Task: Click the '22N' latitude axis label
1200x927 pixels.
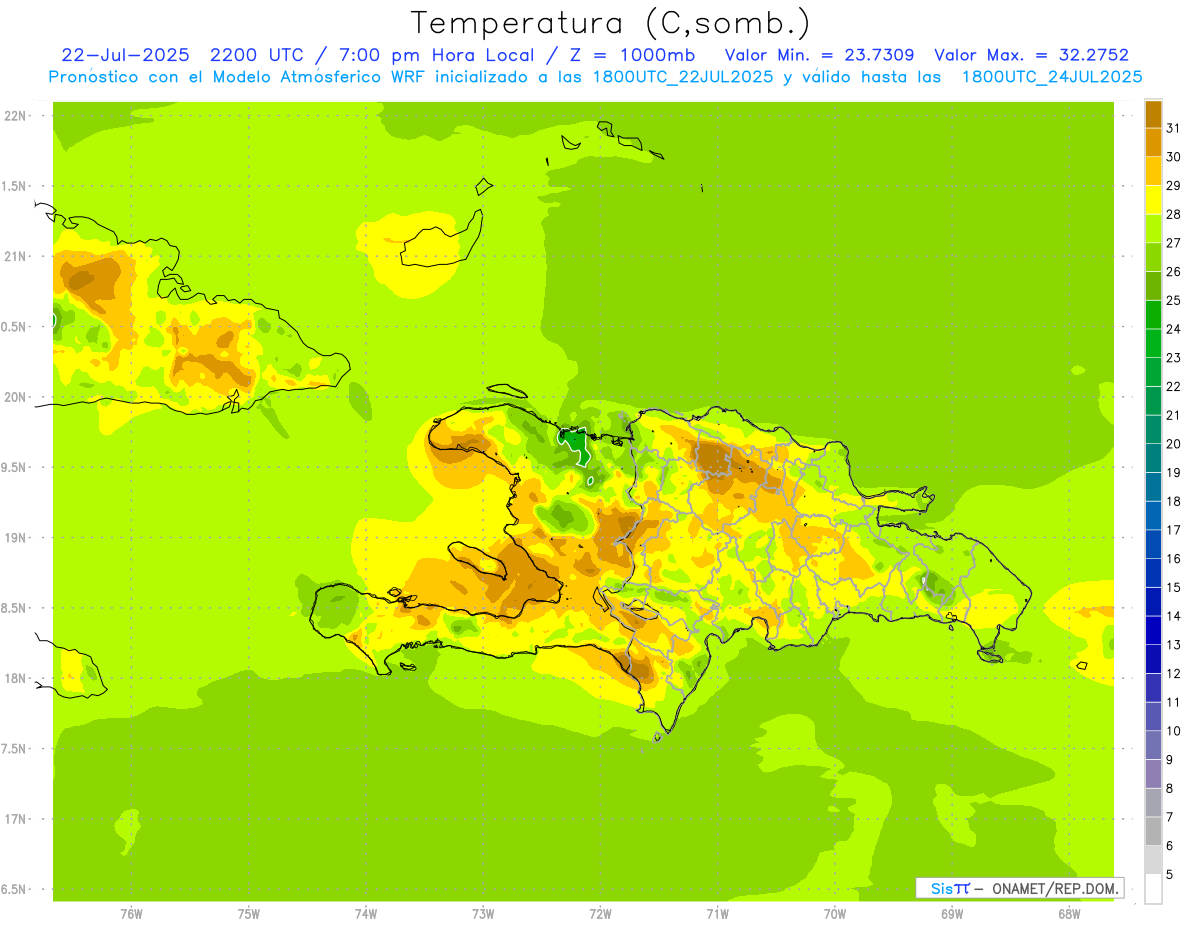Action: (15, 115)
